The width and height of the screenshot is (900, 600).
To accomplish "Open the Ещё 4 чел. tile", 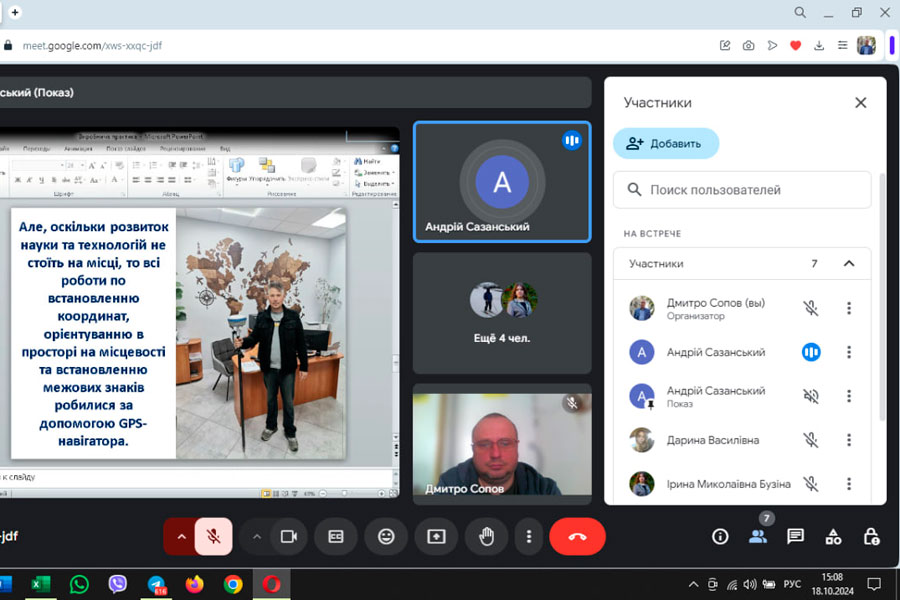I will [x=502, y=313].
